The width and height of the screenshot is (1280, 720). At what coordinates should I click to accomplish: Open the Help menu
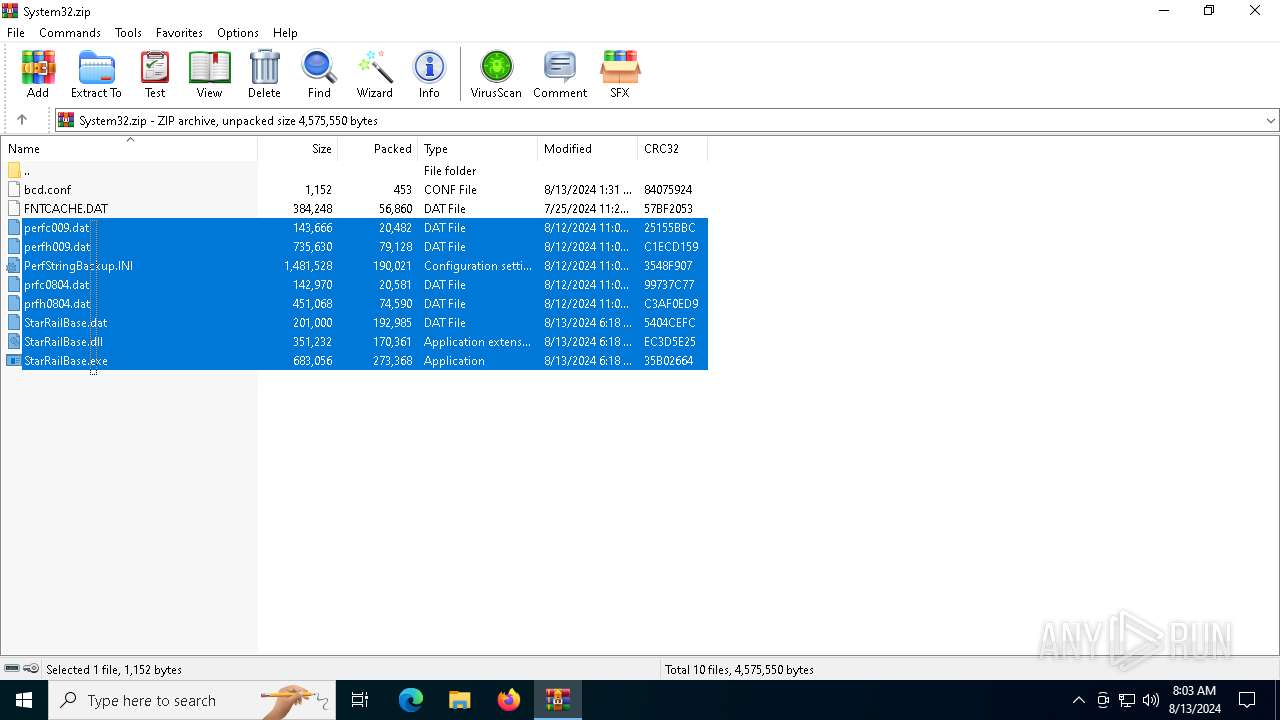(285, 33)
